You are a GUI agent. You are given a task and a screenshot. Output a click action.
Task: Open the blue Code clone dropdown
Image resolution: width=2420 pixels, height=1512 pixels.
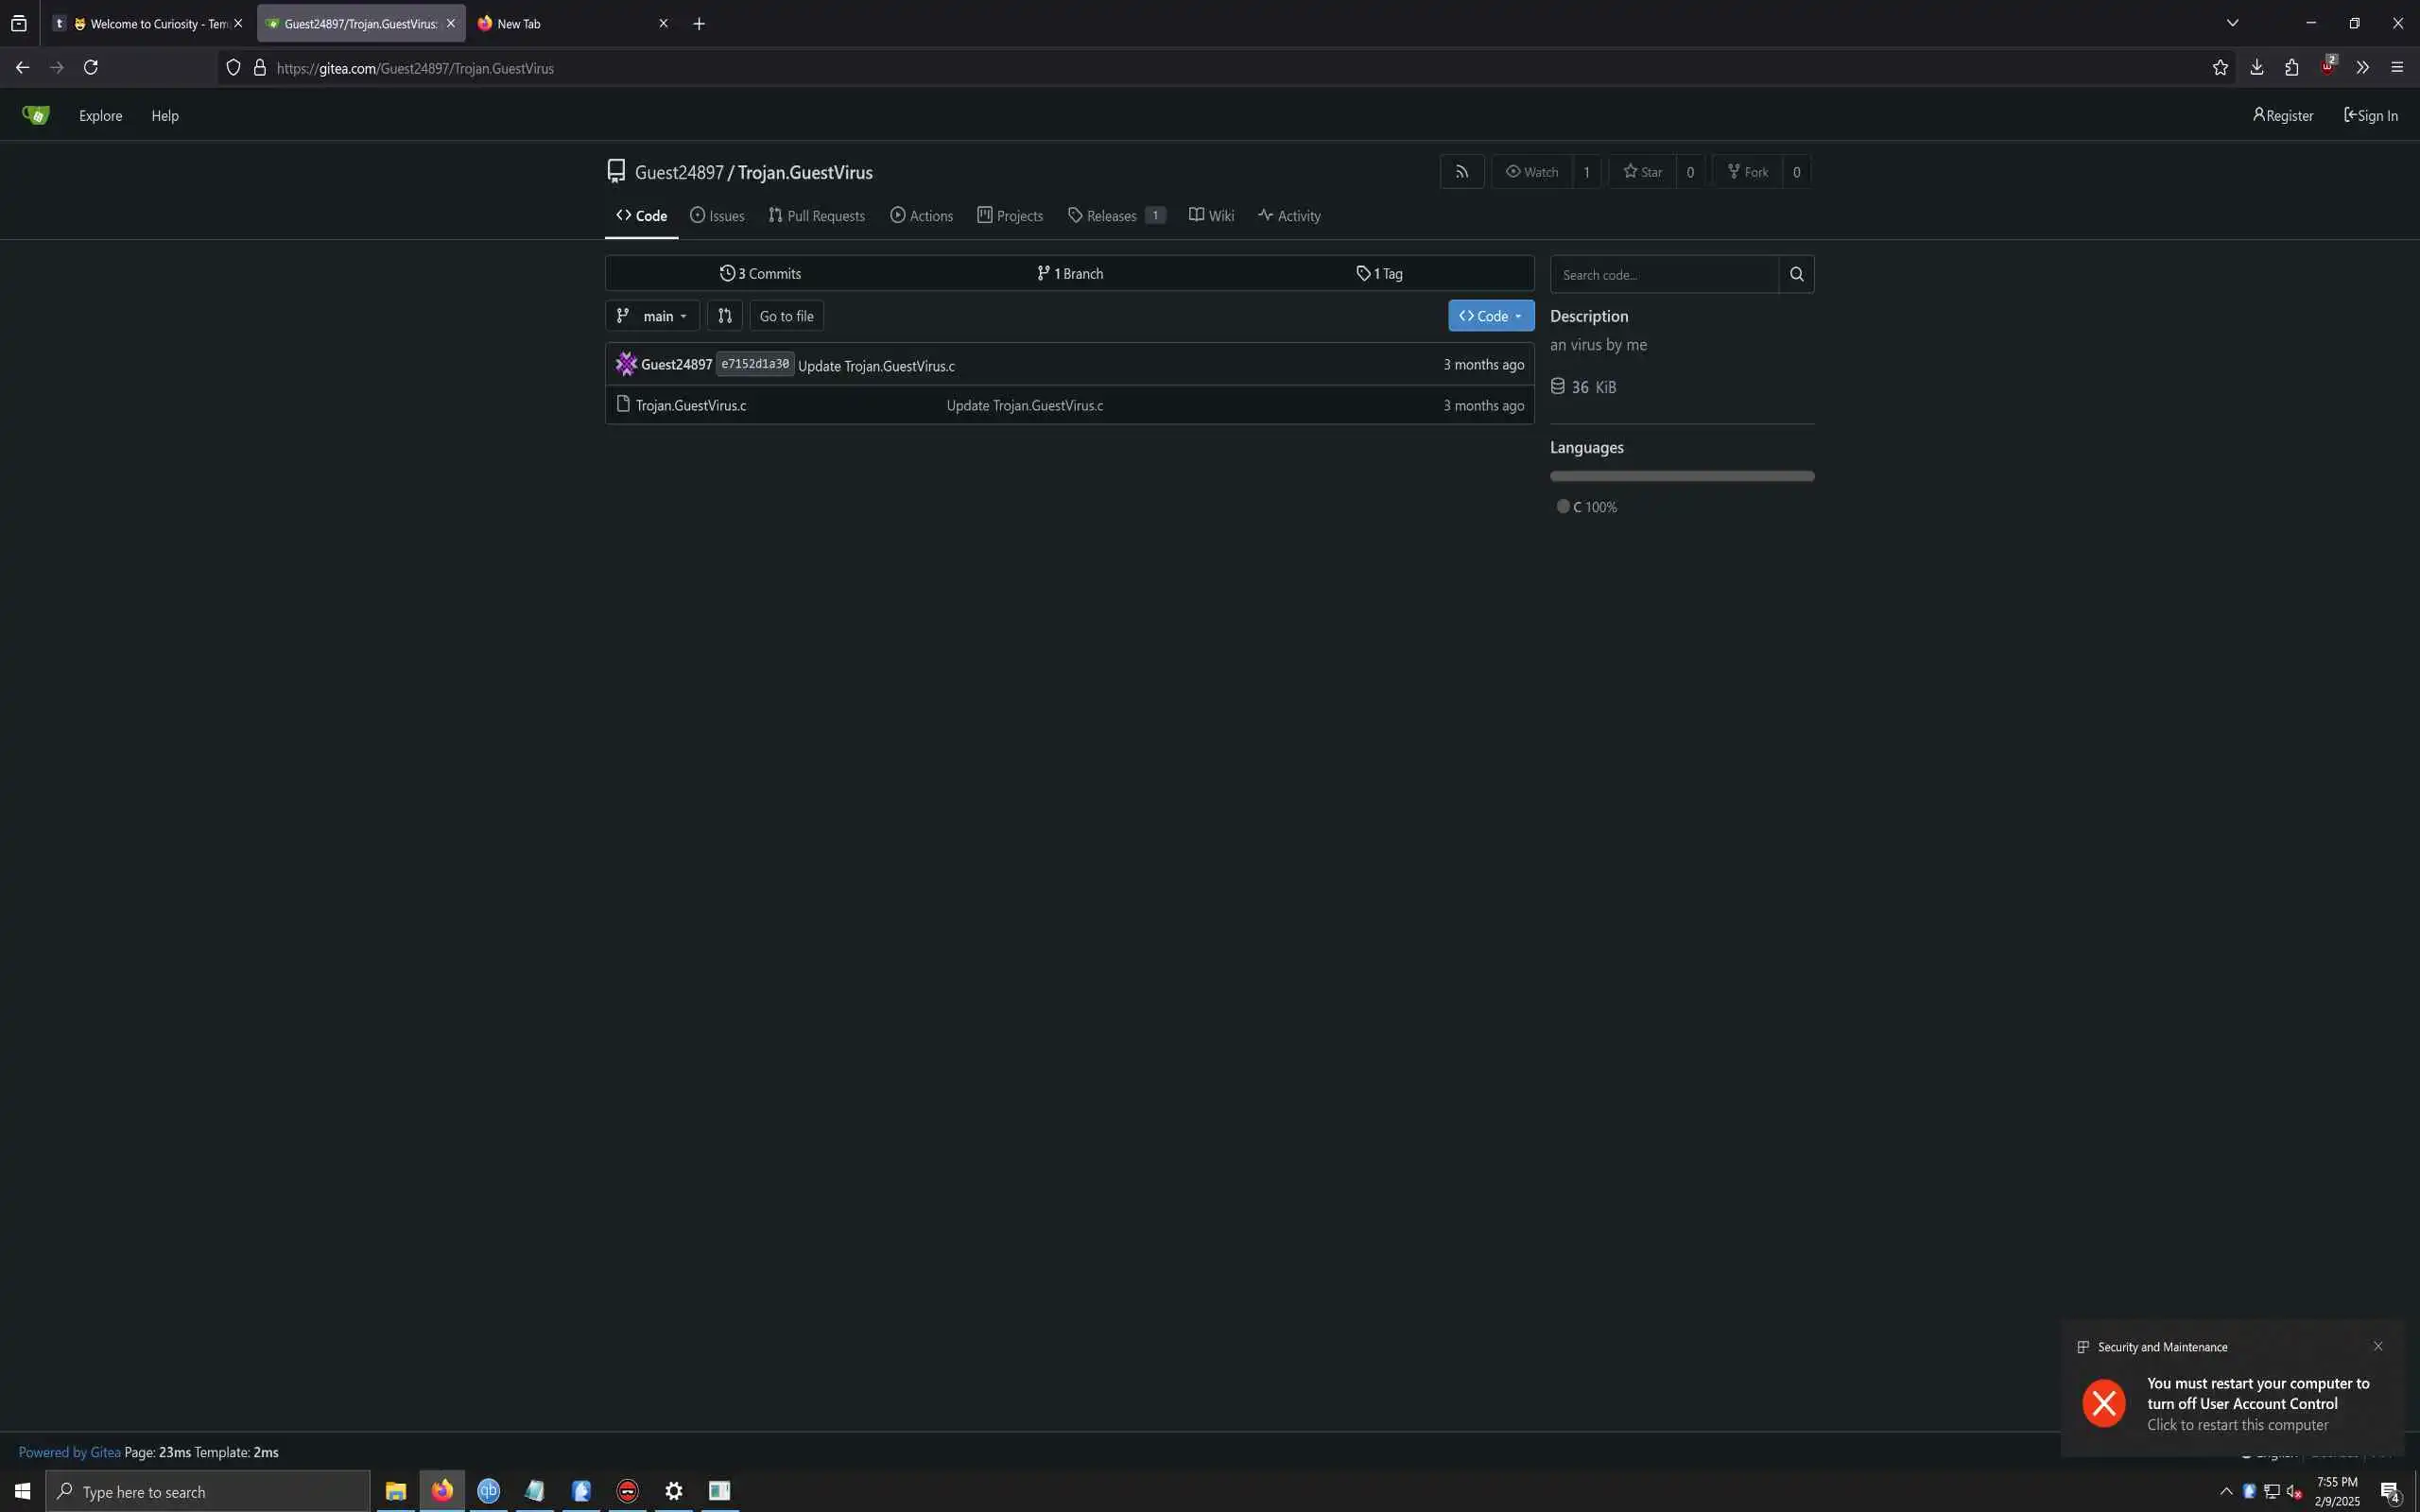pyautogui.click(x=1490, y=316)
